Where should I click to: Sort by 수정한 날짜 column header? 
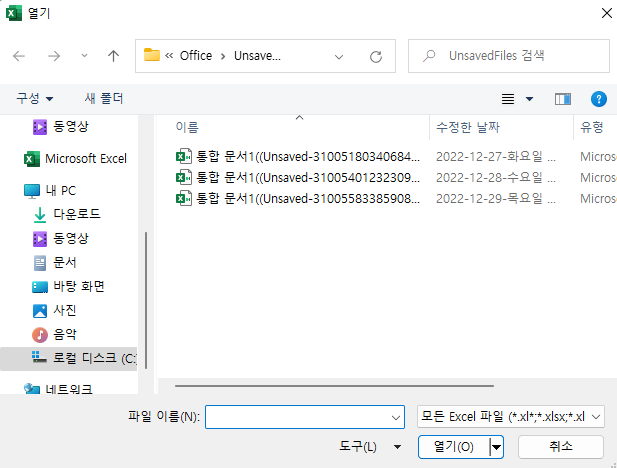[468, 127]
